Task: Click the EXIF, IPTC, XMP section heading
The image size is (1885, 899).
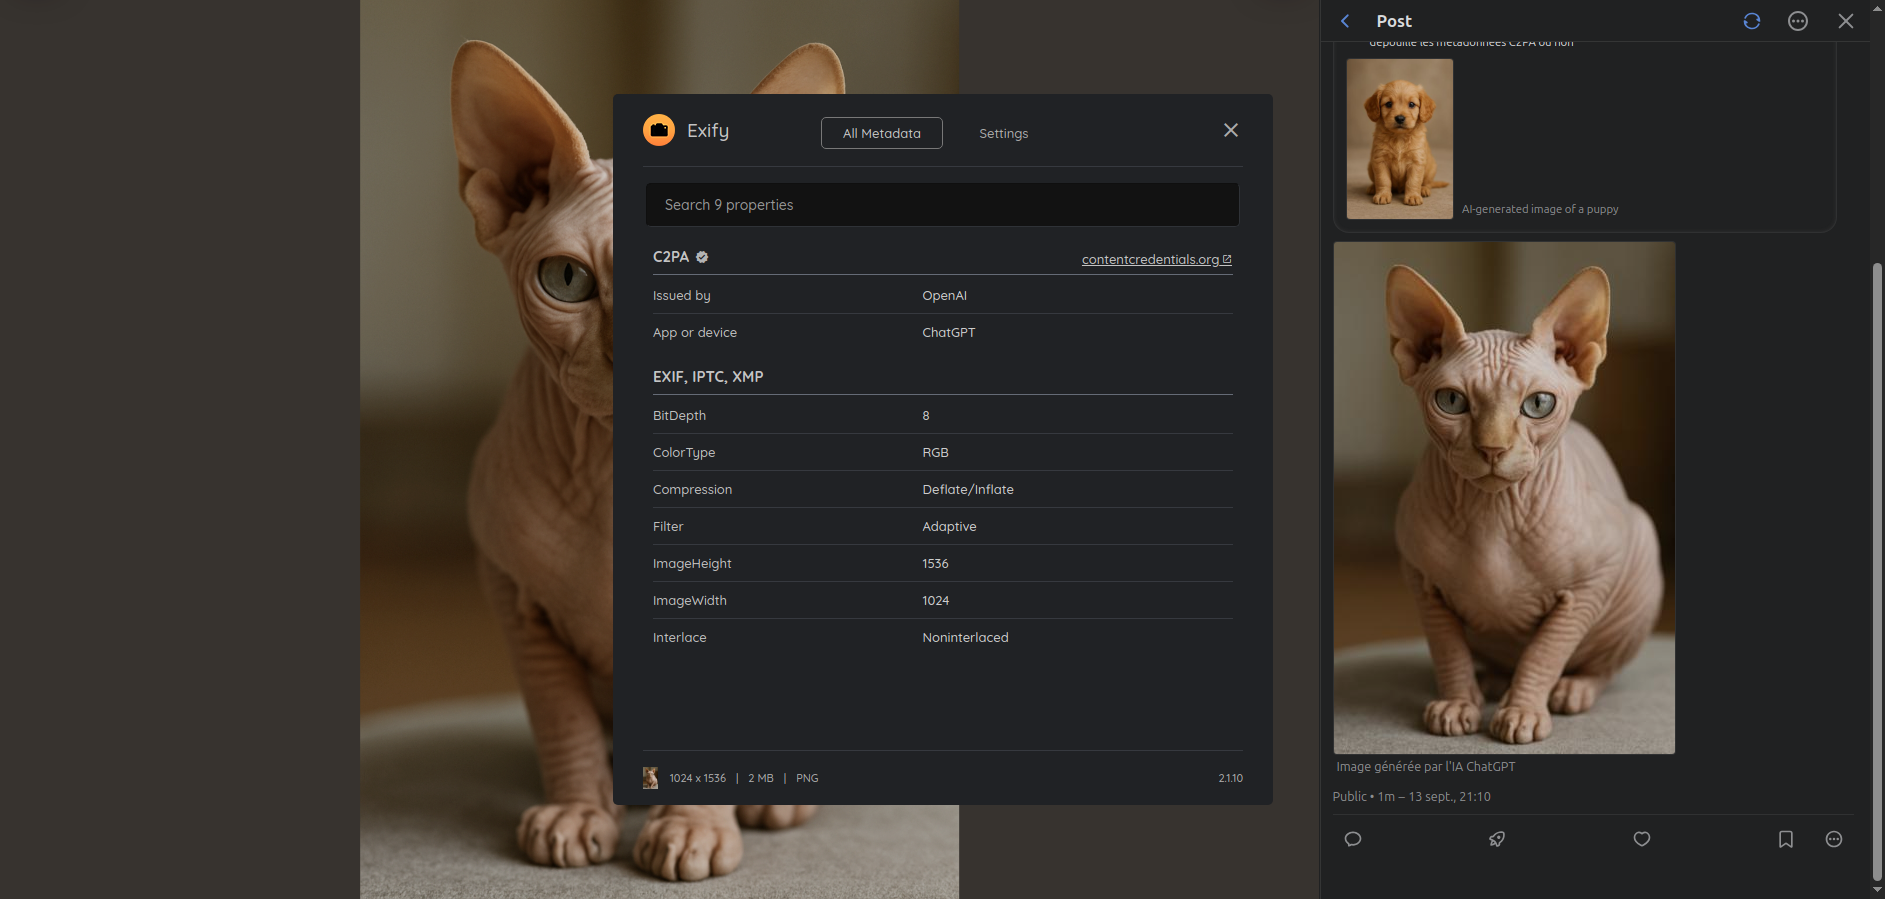Action: (708, 376)
